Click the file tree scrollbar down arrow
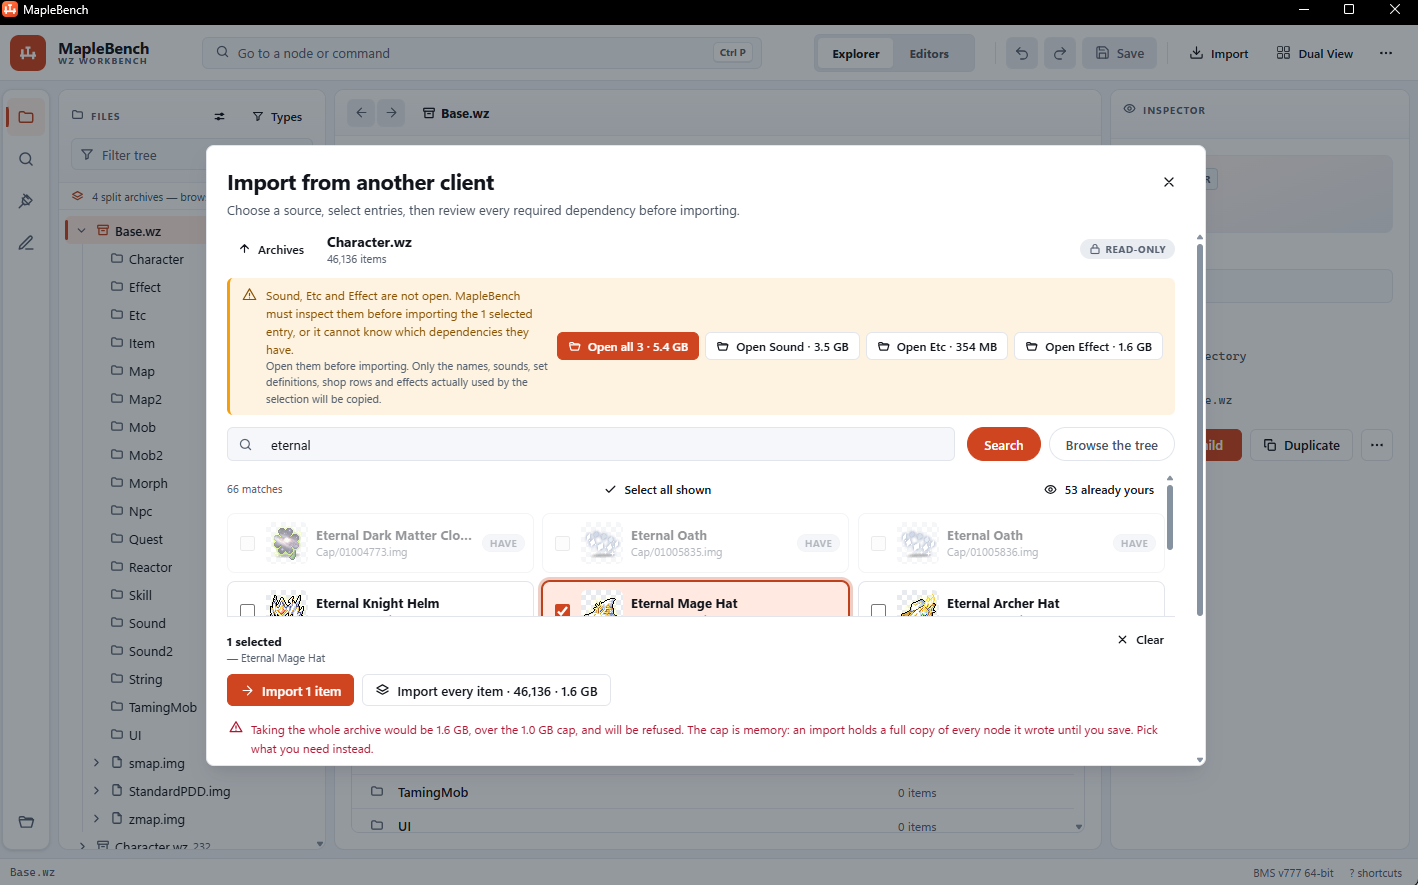1418x885 pixels. (x=320, y=844)
